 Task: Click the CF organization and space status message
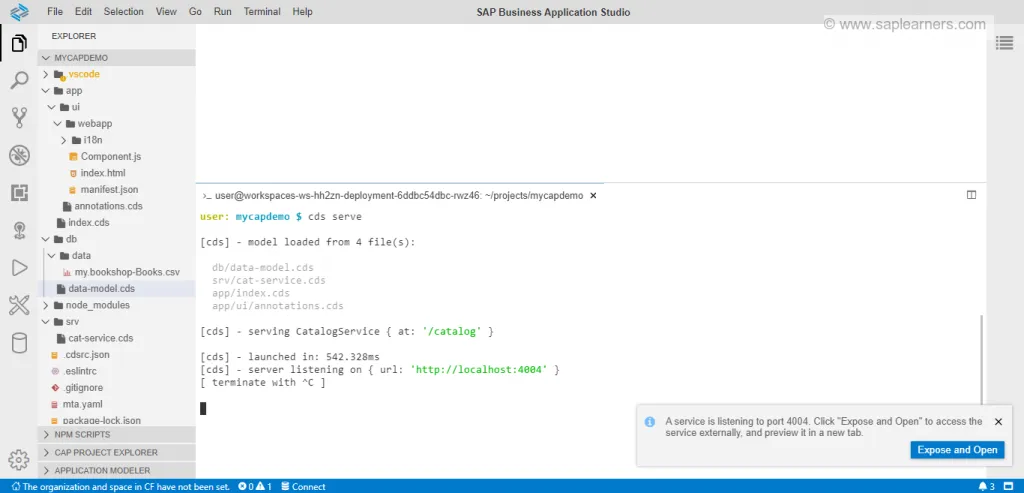(121, 486)
